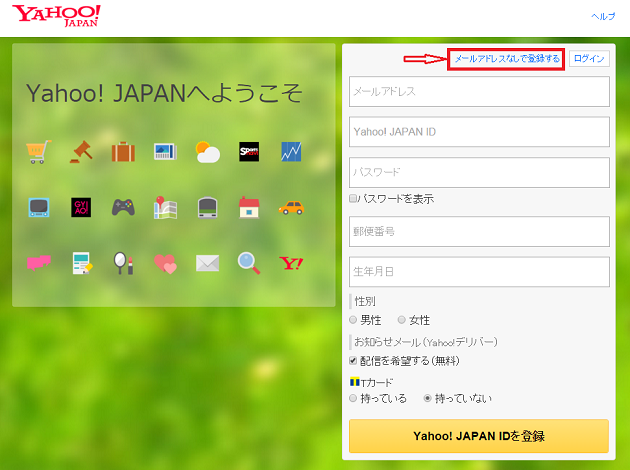Image resolution: width=630 pixels, height=470 pixels.
Task: Focus the メールアドレス input field
Action: pyautogui.click(x=479, y=92)
